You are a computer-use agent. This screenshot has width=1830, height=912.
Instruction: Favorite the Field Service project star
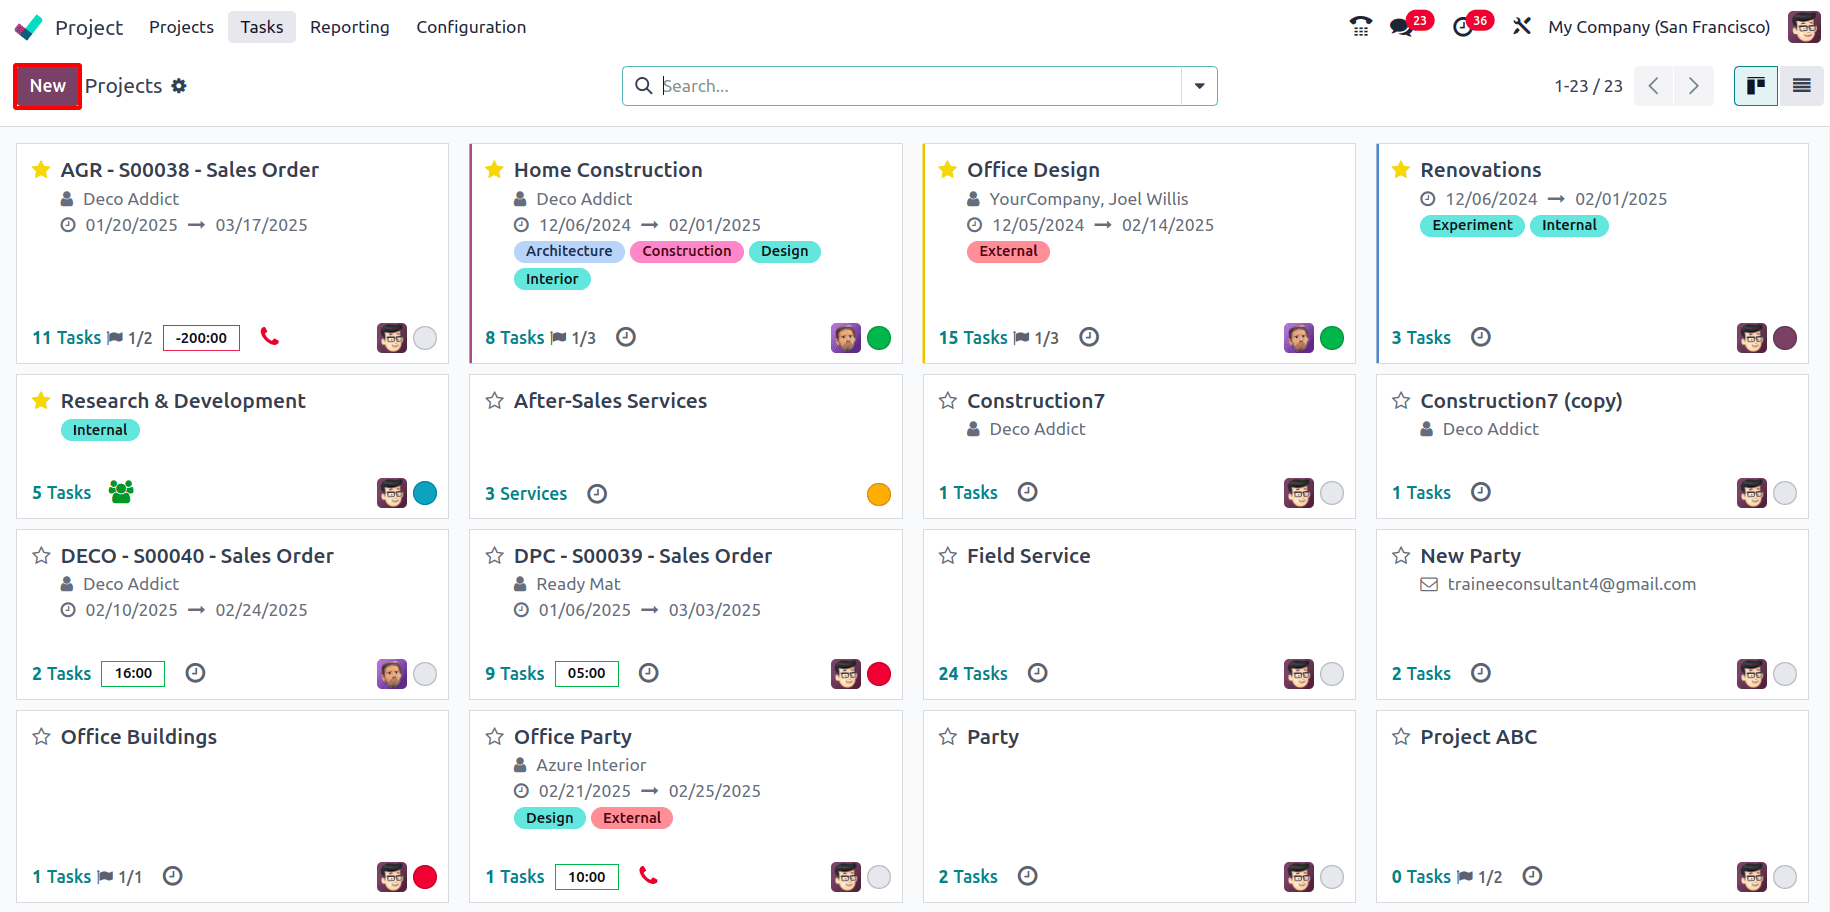tap(948, 556)
